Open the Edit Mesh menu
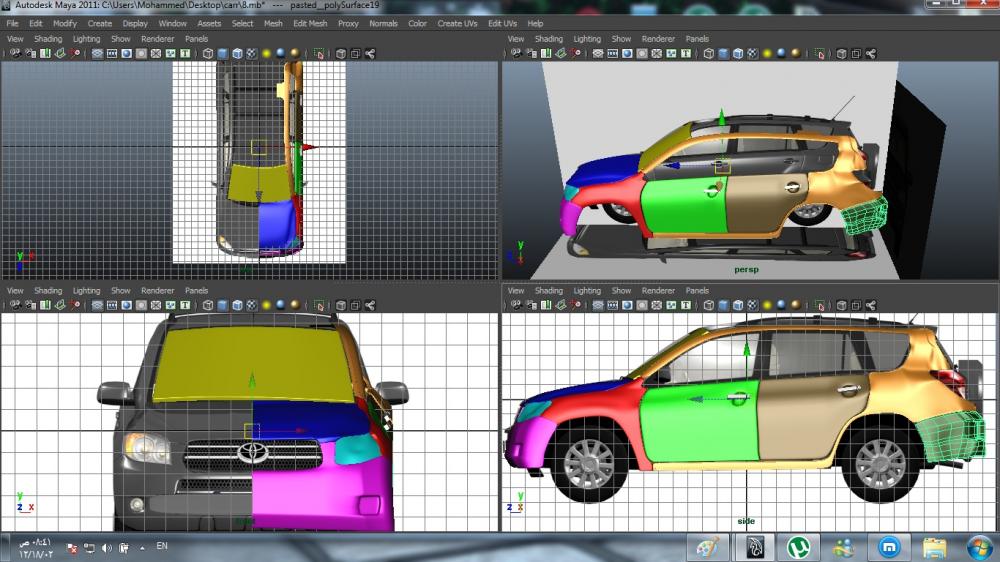Image resolution: width=1000 pixels, height=562 pixels. (310, 23)
